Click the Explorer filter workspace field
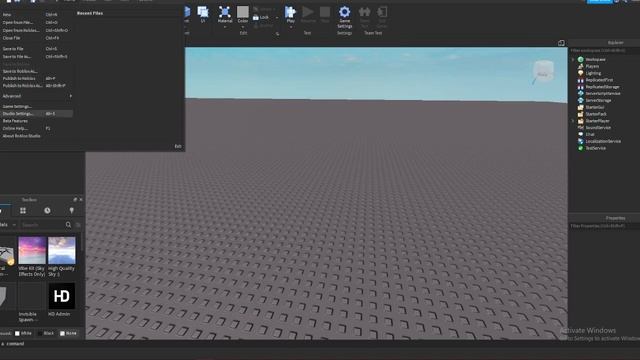 click(x=604, y=51)
